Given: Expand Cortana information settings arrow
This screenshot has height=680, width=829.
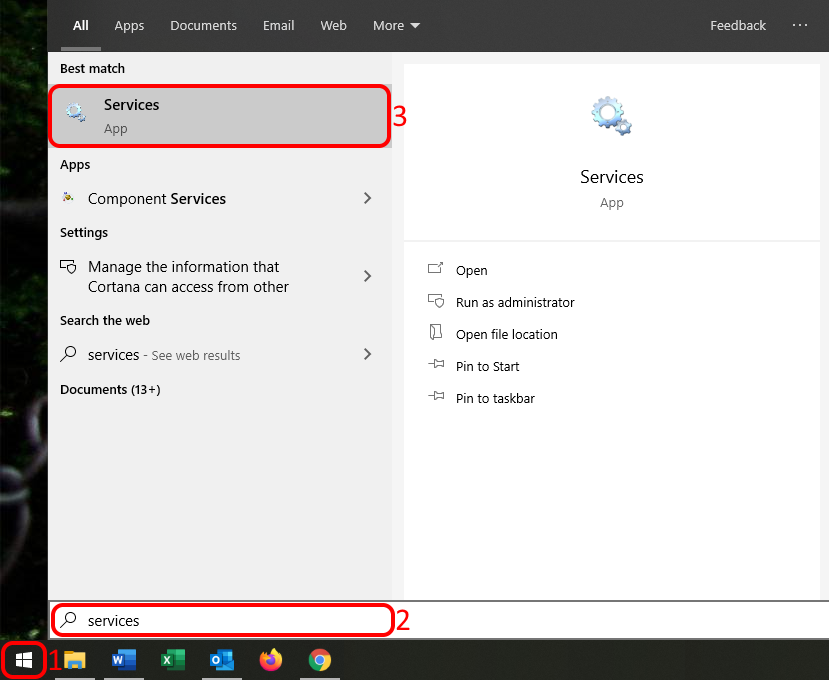Looking at the screenshot, I should 367,276.
